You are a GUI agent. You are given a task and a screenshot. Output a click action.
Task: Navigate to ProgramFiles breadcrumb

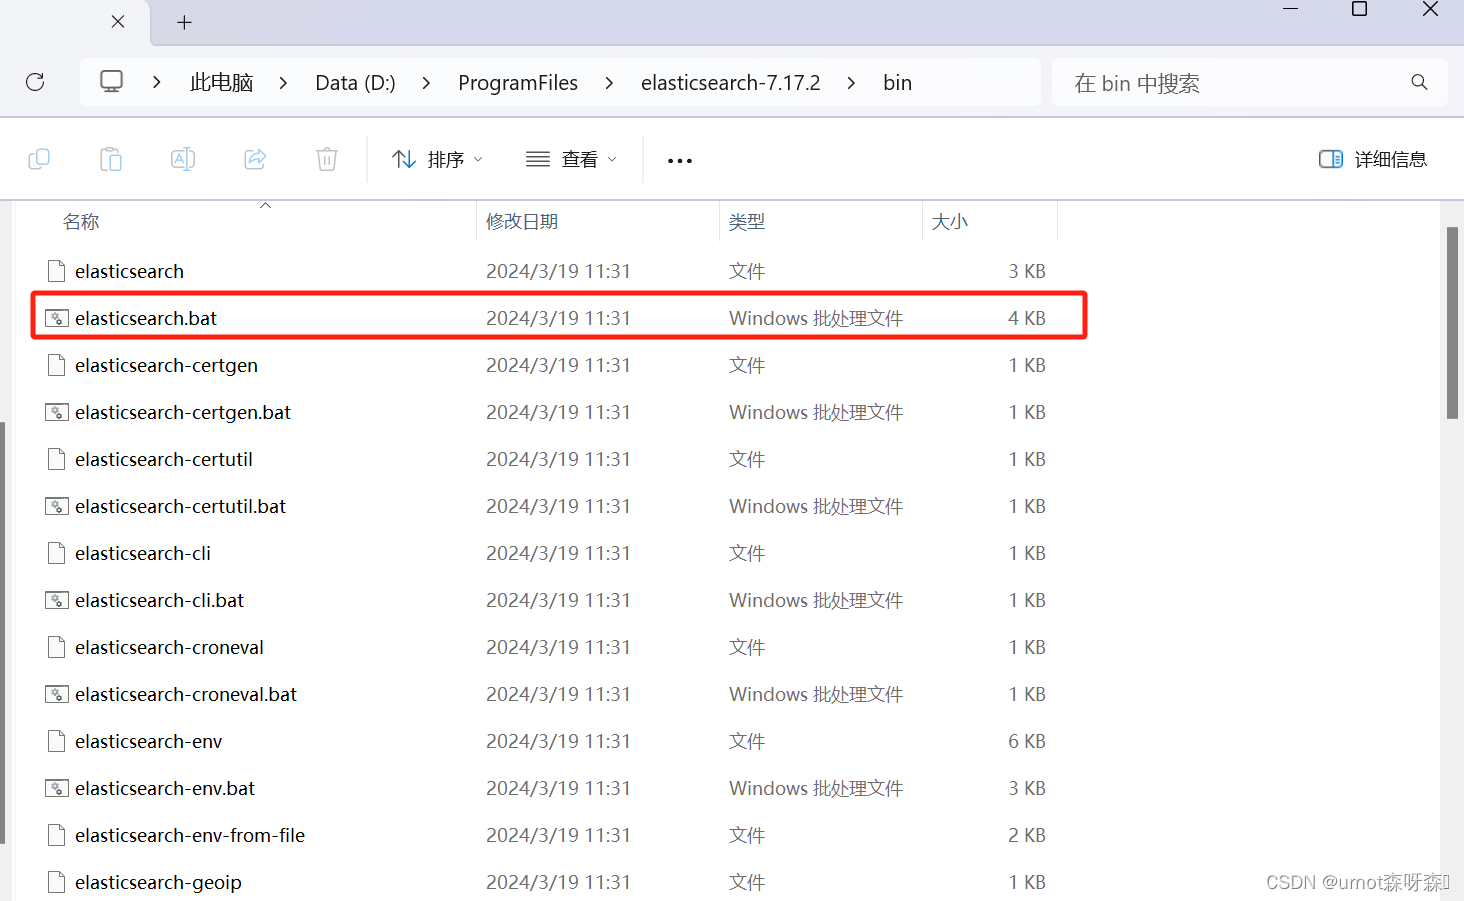(518, 82)
